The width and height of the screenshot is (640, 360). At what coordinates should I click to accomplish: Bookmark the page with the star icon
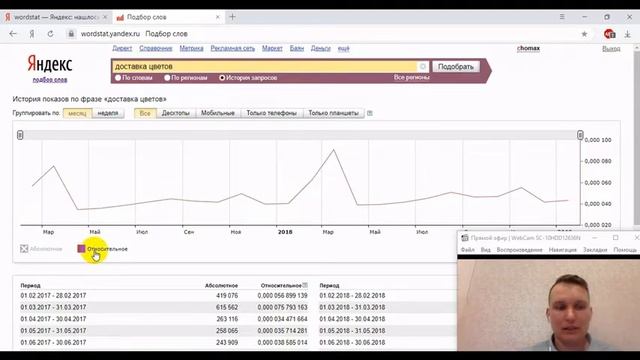tap(584, 34)
